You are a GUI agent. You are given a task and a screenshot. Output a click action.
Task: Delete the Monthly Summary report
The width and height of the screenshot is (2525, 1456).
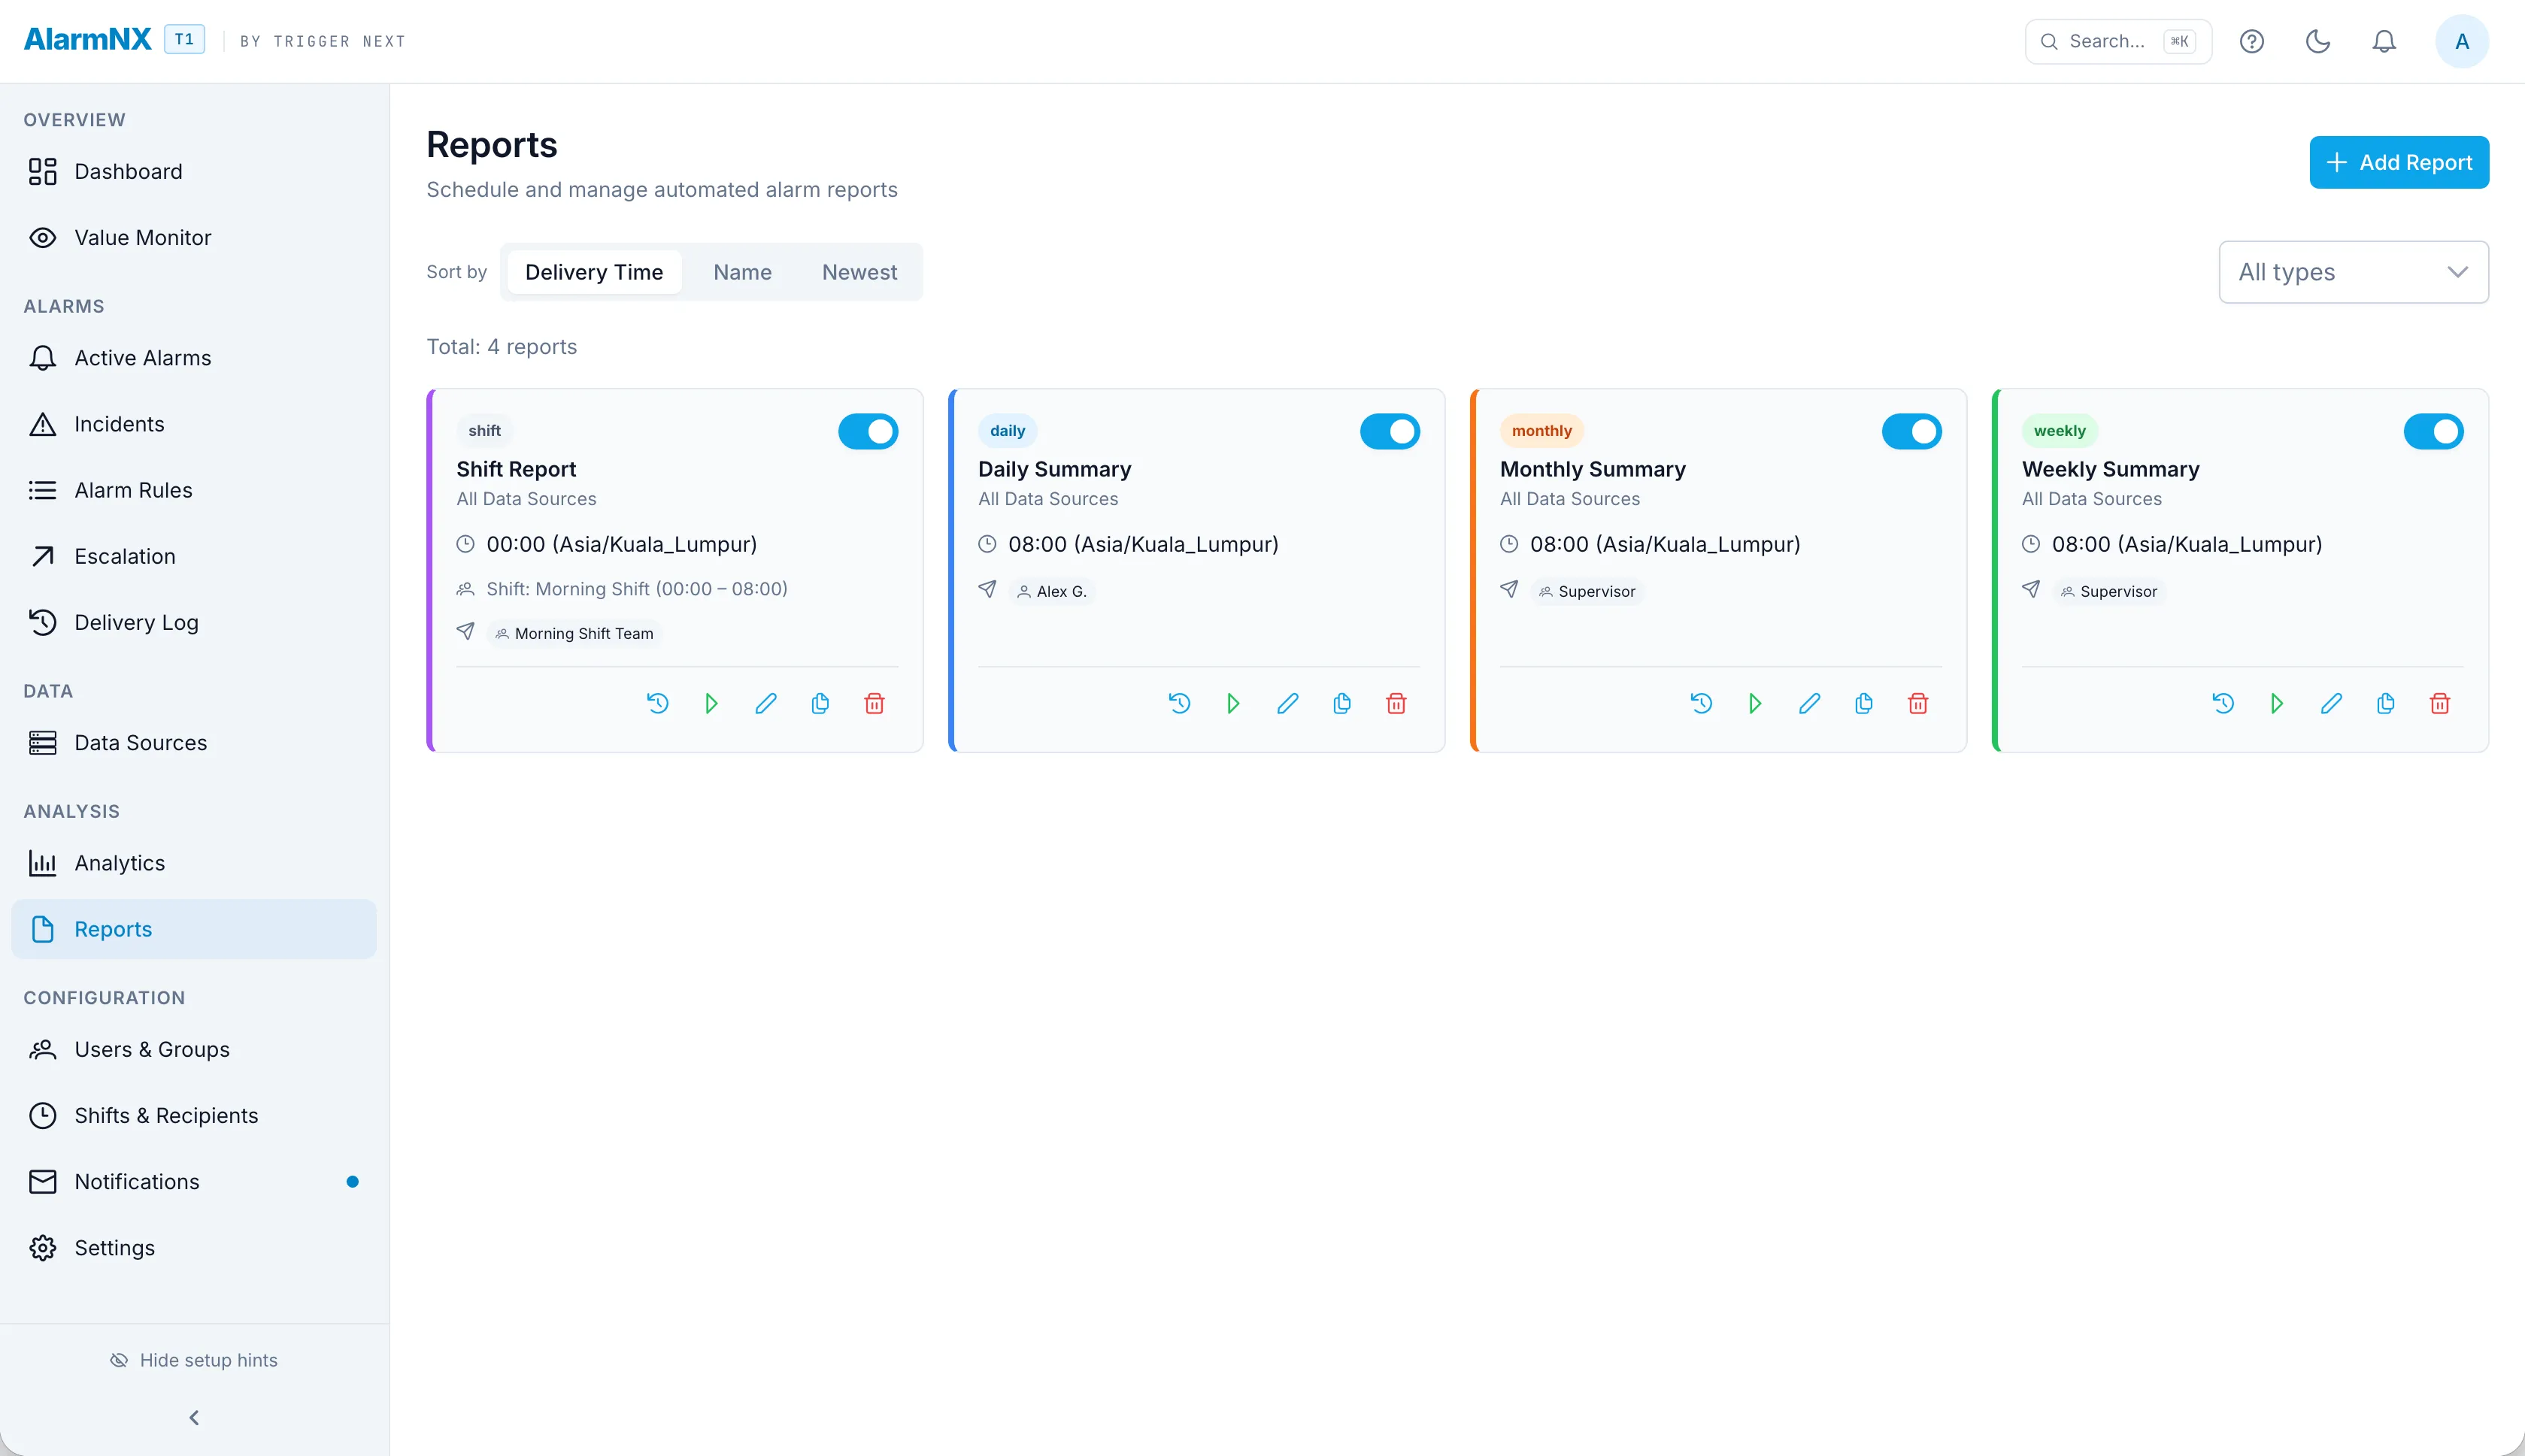[x=1918, y=704]
